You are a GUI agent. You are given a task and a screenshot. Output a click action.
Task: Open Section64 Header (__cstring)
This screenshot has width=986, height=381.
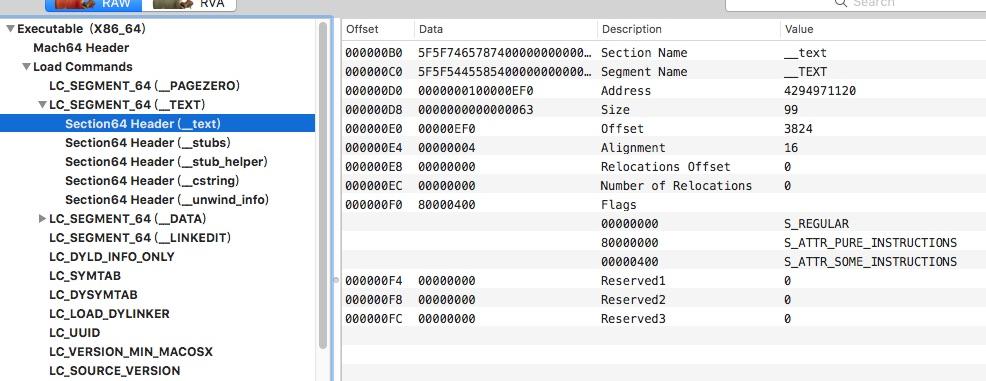click(152, 181)
